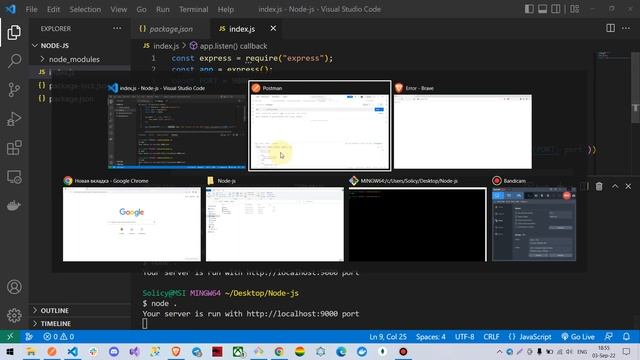
Task: Close the index.js editor tab
Action: pos(273,28)
